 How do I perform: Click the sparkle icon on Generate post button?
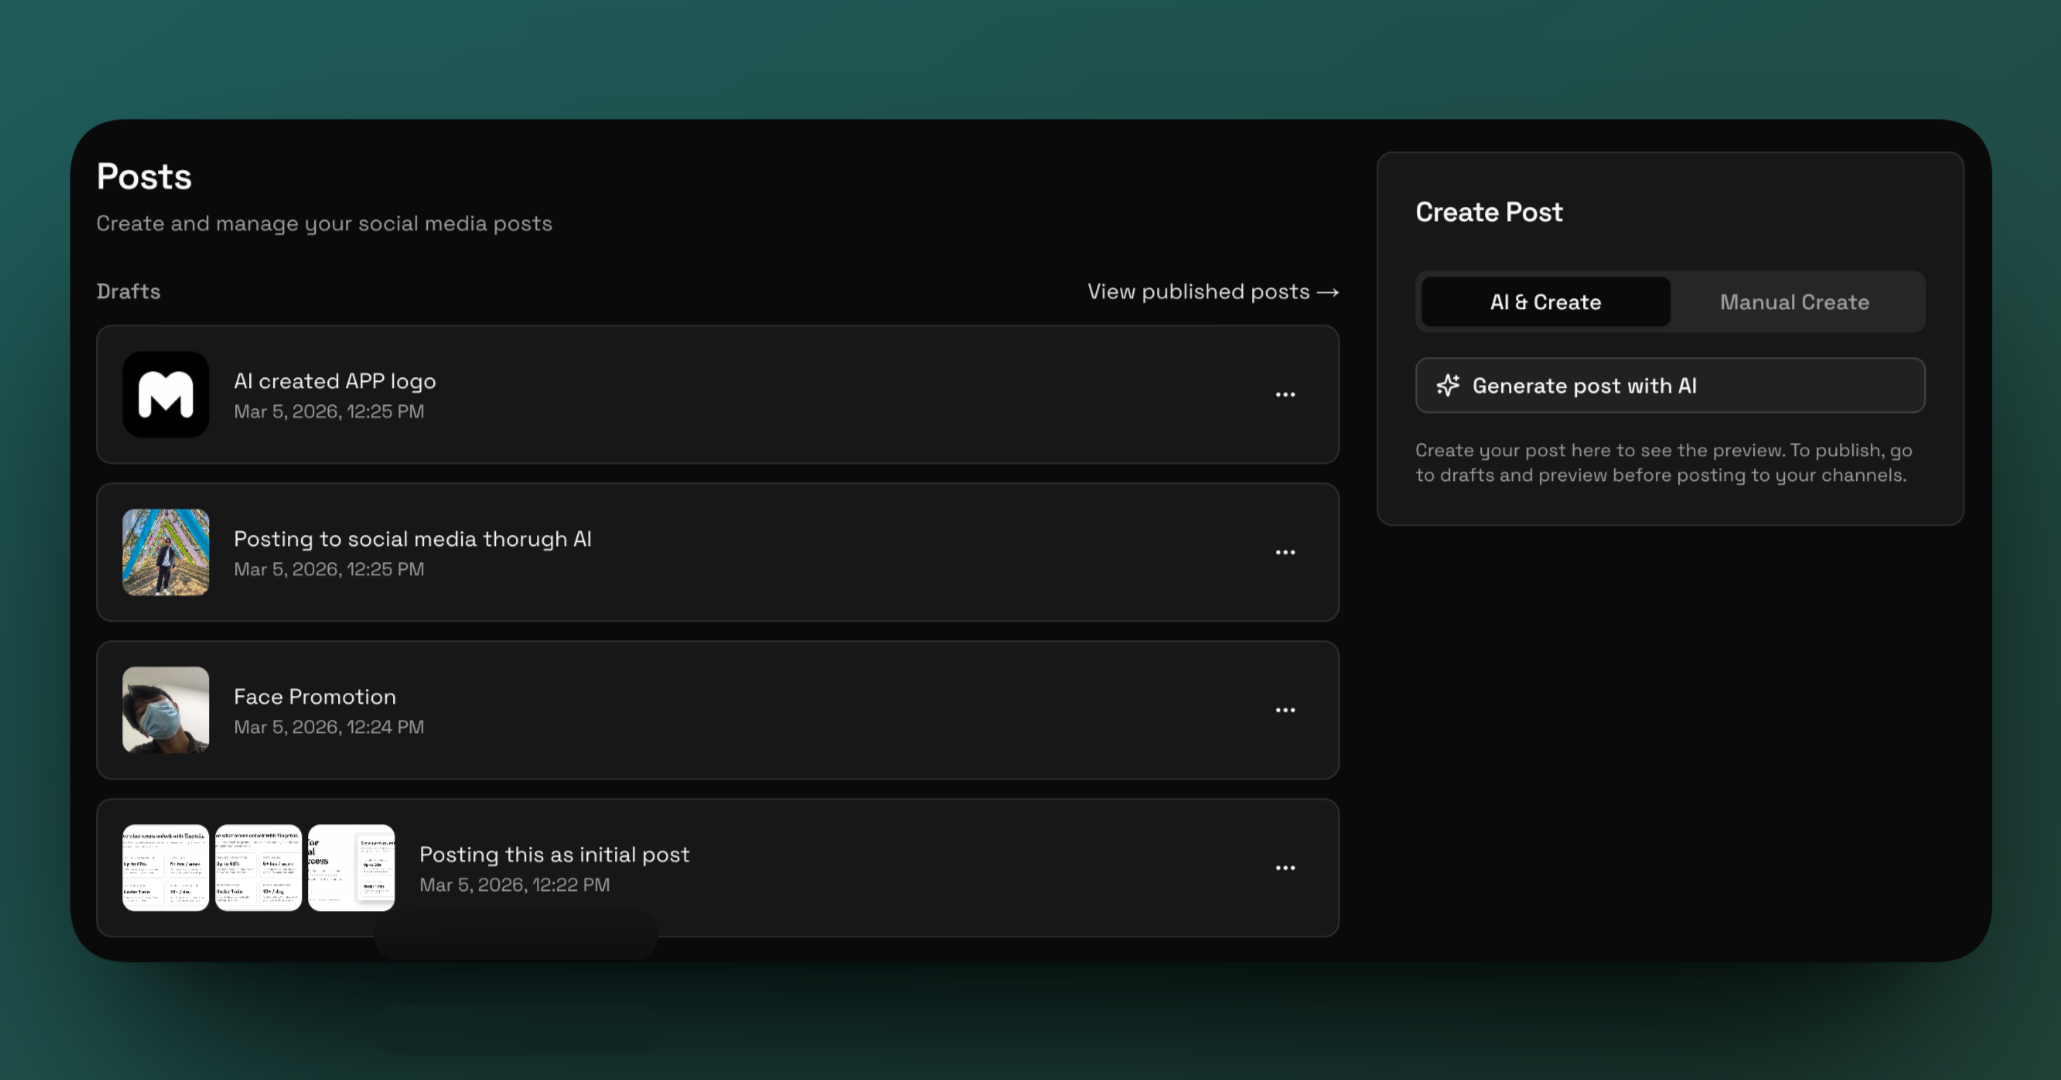tap(1448, 386)
